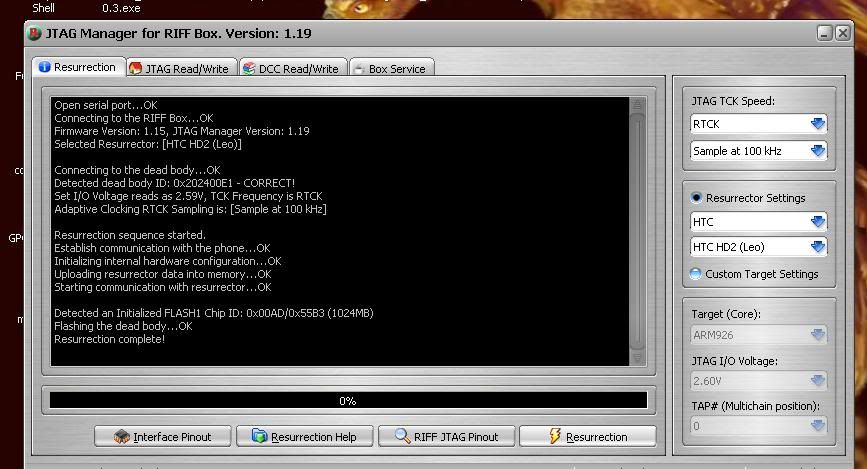Click the 'Firmware Version: 1.15' log line
Viewport: 867px width, 469px height.
click(182, 131)
